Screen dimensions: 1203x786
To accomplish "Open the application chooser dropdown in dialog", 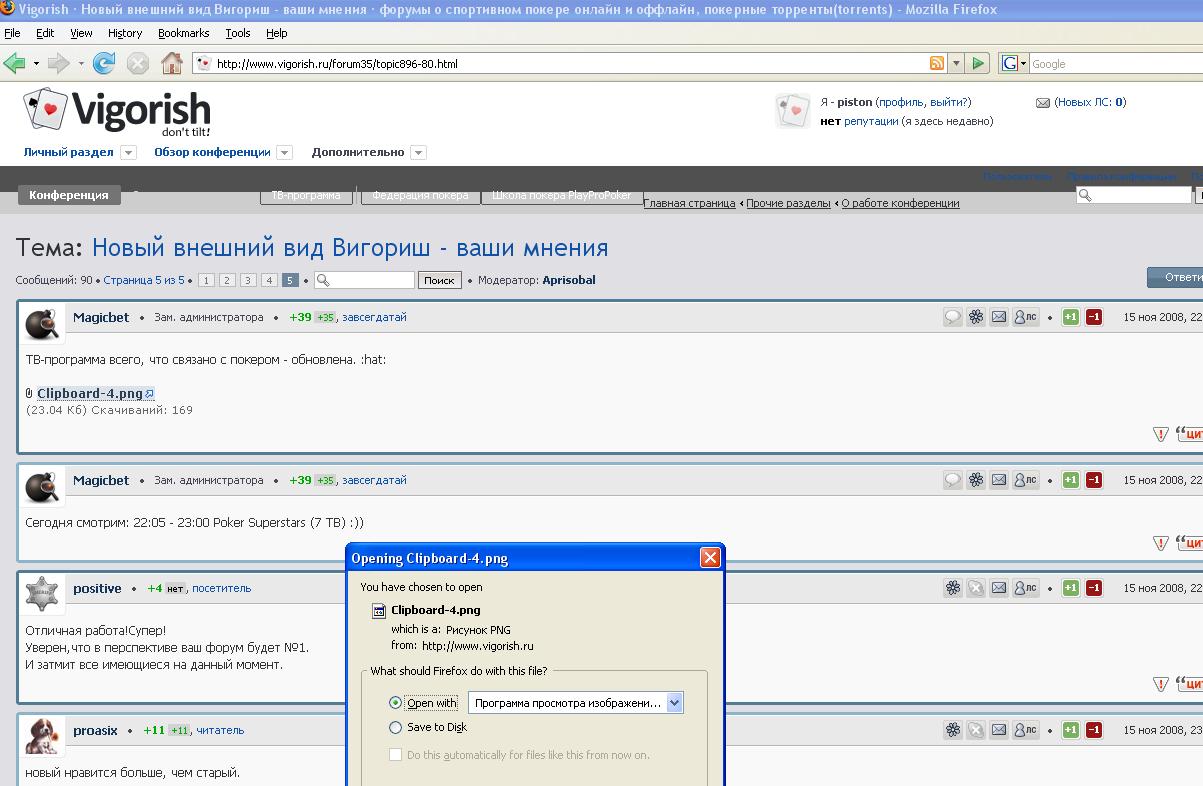I will point(674,703).
